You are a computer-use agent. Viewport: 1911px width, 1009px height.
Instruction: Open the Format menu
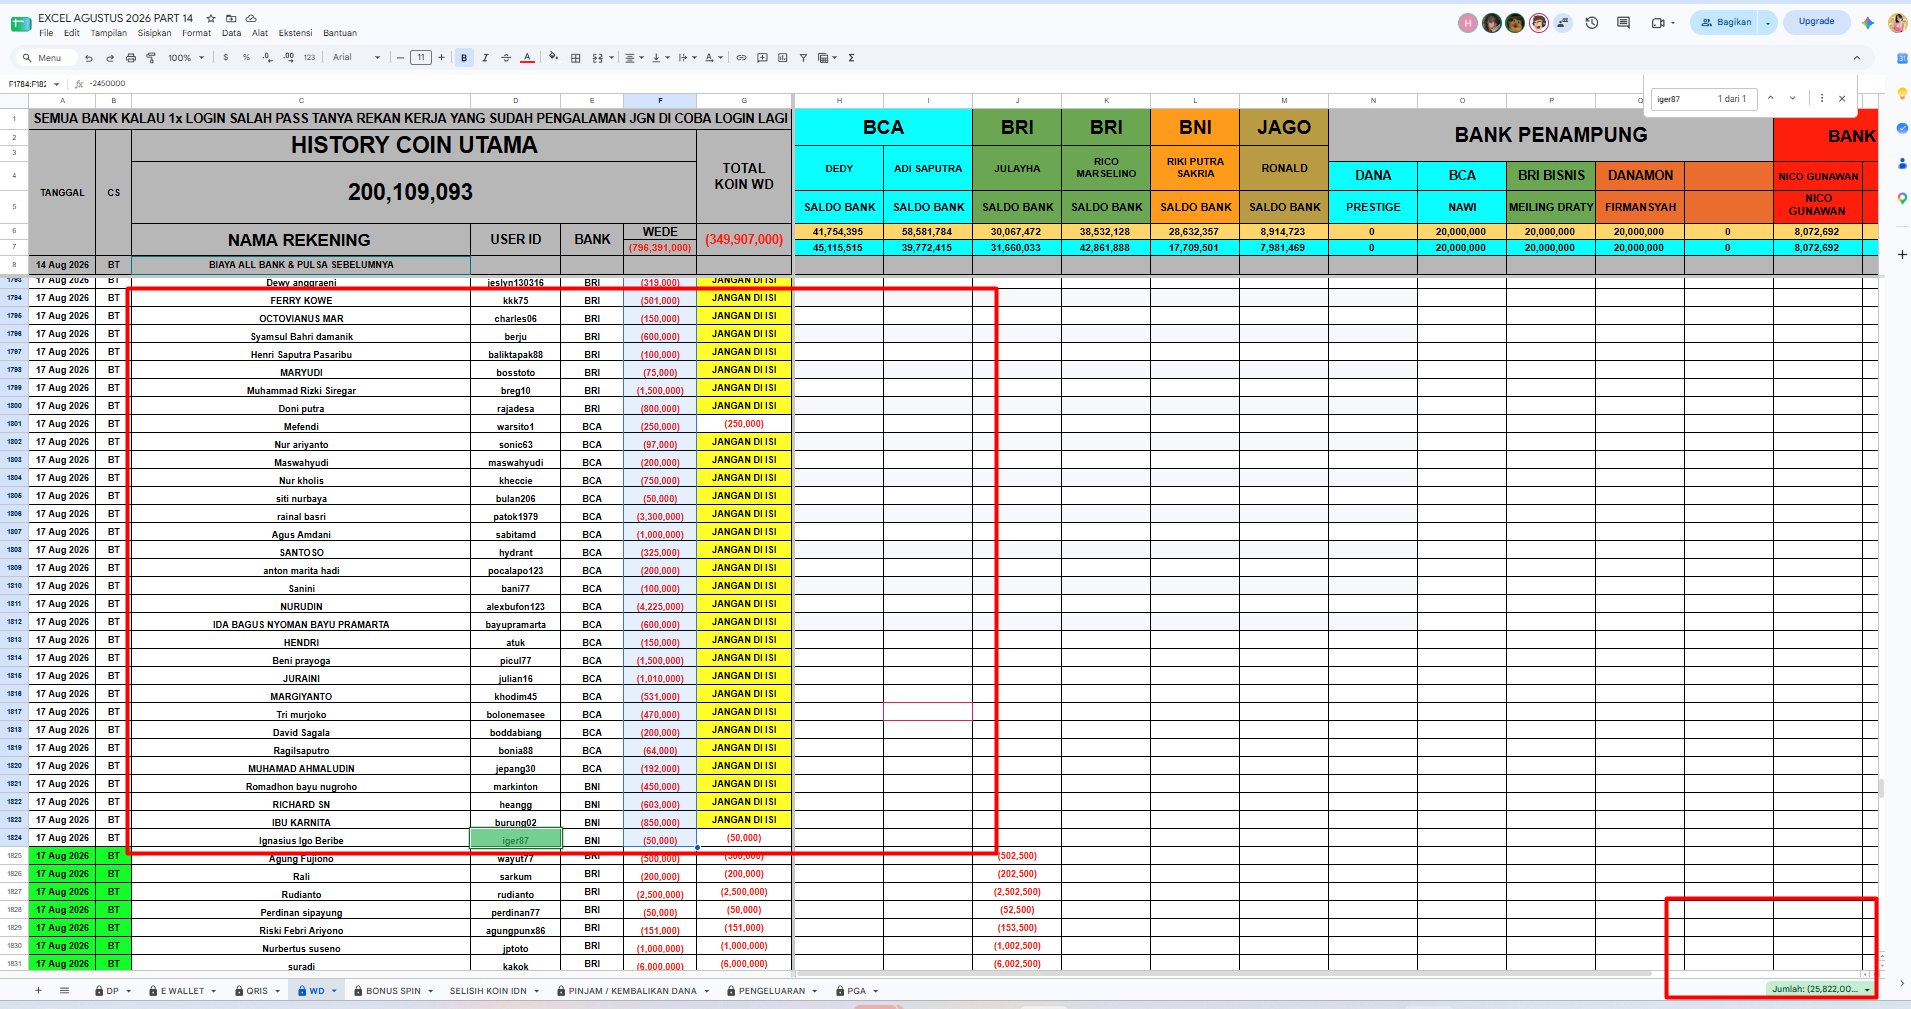196,33
